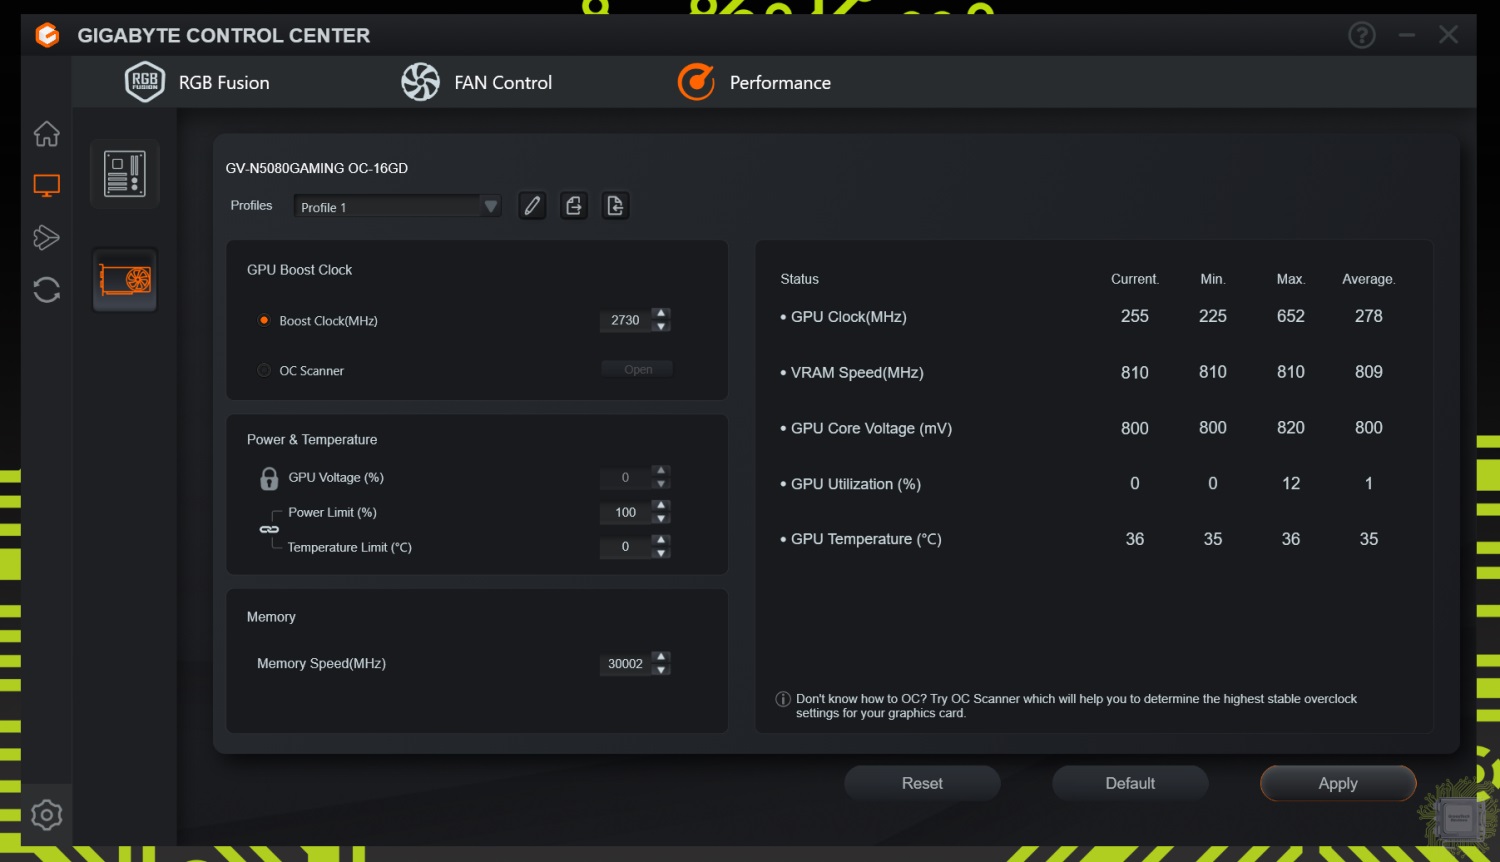Click the import profile icon

click(615, 206)
